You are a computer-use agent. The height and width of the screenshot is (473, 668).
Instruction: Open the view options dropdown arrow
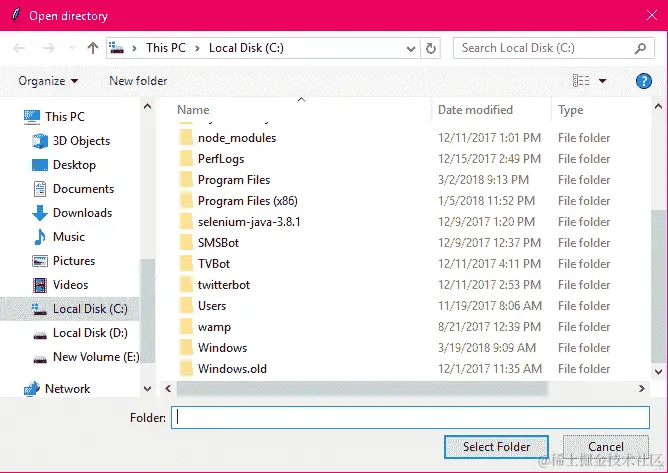pos(602,81)
